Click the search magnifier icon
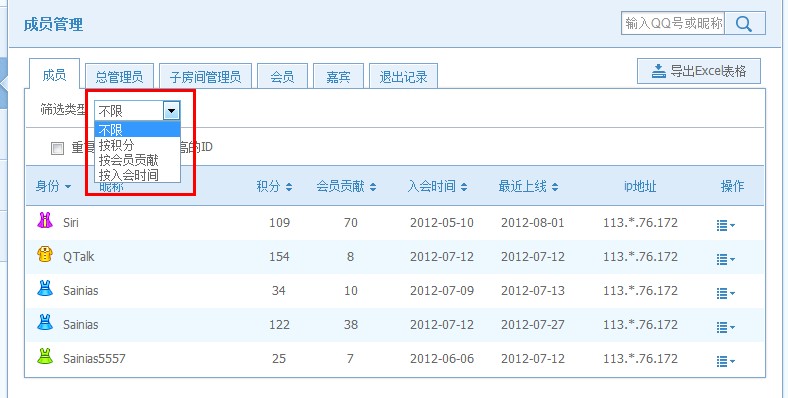The width and height of the screenshot is (788, 398). pyautogui.click(x=744, y=24)
